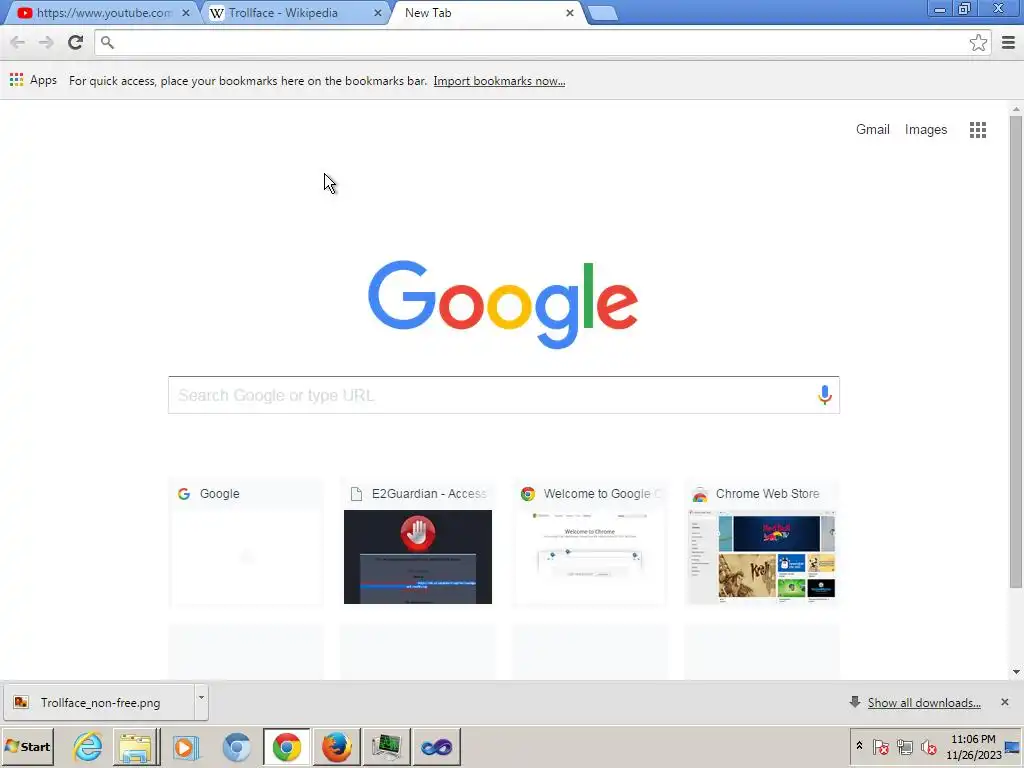Click the Google logo
This screenshot has width=1024, height=768.
503,304
